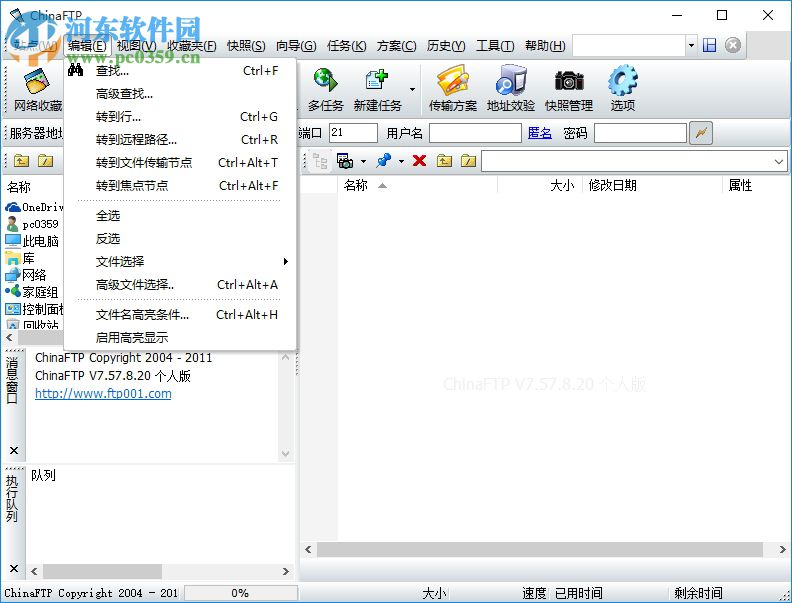
Task: Open dropdown arrow beside snapshot camera icon
Action: [x=363, y=162]
